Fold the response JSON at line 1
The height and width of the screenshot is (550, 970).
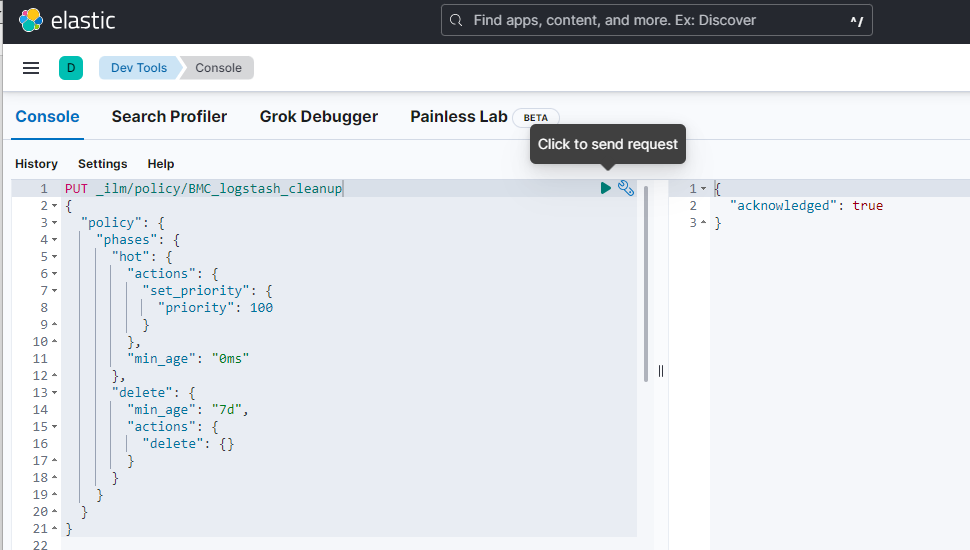(703, 189)
